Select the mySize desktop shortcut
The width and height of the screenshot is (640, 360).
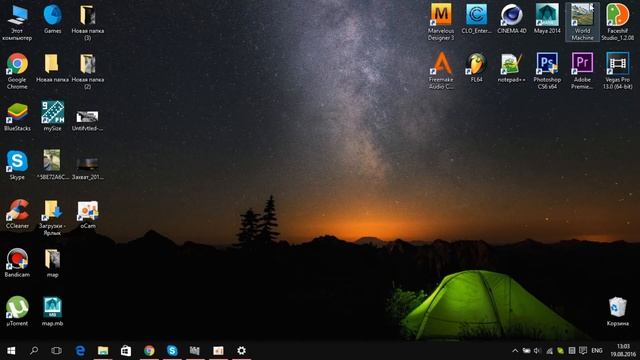52,116
